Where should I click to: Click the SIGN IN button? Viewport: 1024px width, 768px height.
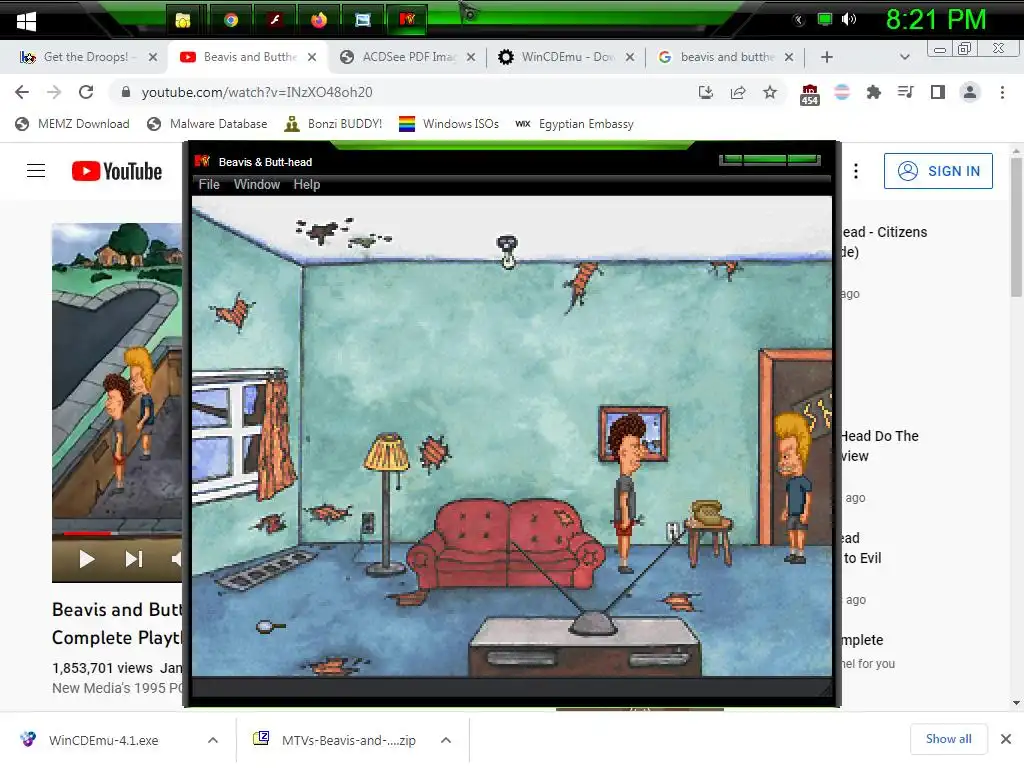(938, 171)
